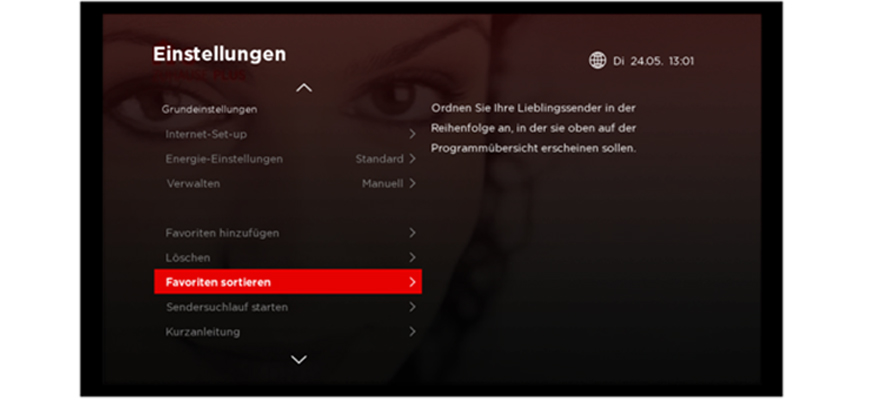Click the chevron next to Internet-Set-up
Screen dimensions: 879x400
412,134
